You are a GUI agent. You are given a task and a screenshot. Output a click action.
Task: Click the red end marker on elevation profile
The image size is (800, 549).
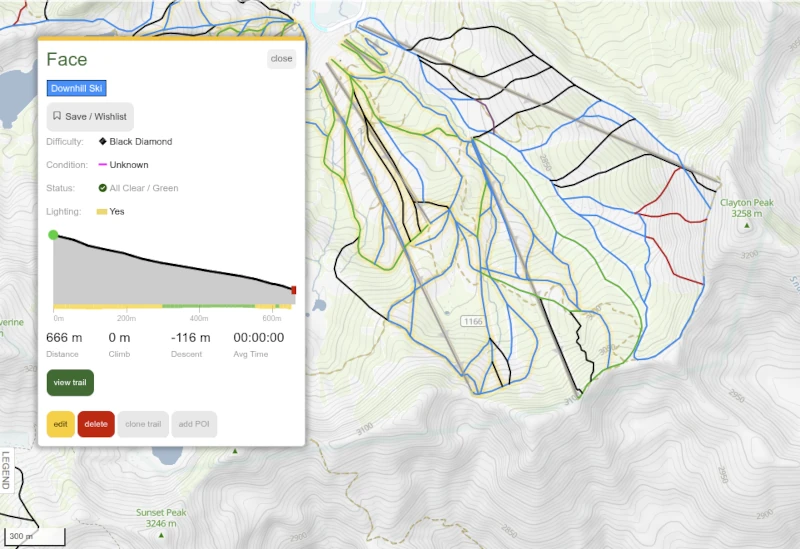pyautogui.click(x=293, y=290)
